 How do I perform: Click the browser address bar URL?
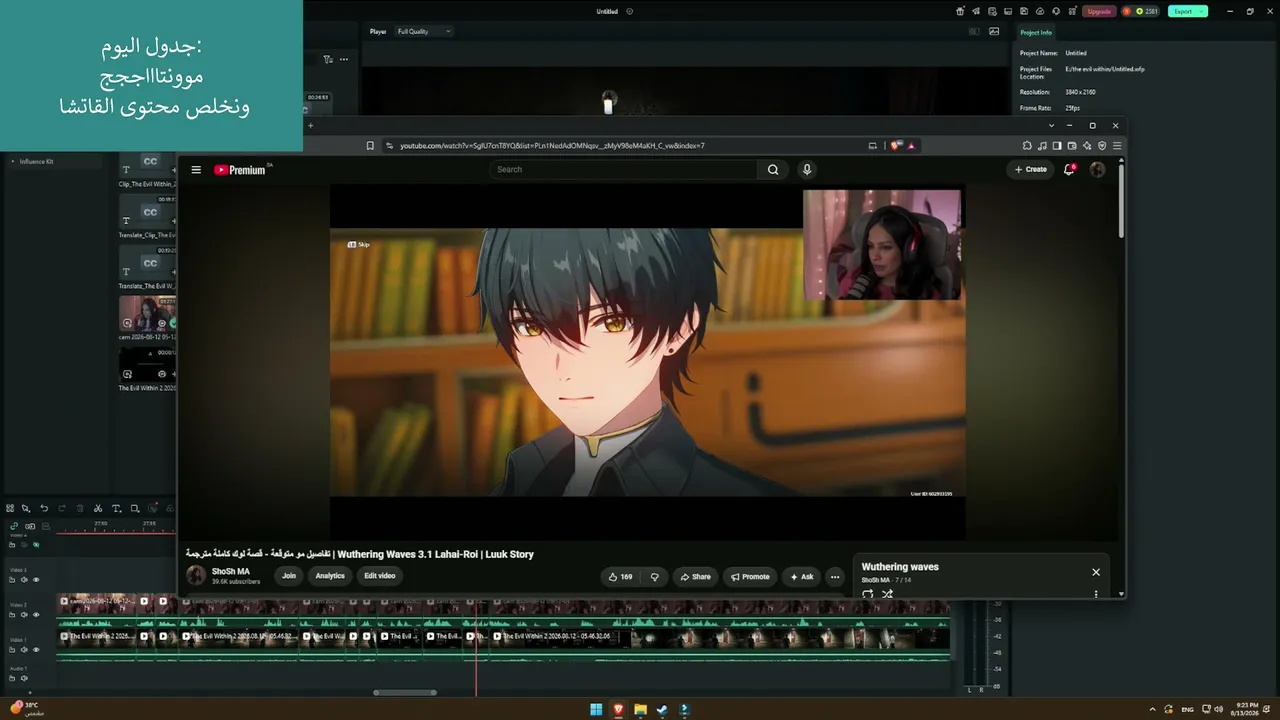click(x=552, y=146)
